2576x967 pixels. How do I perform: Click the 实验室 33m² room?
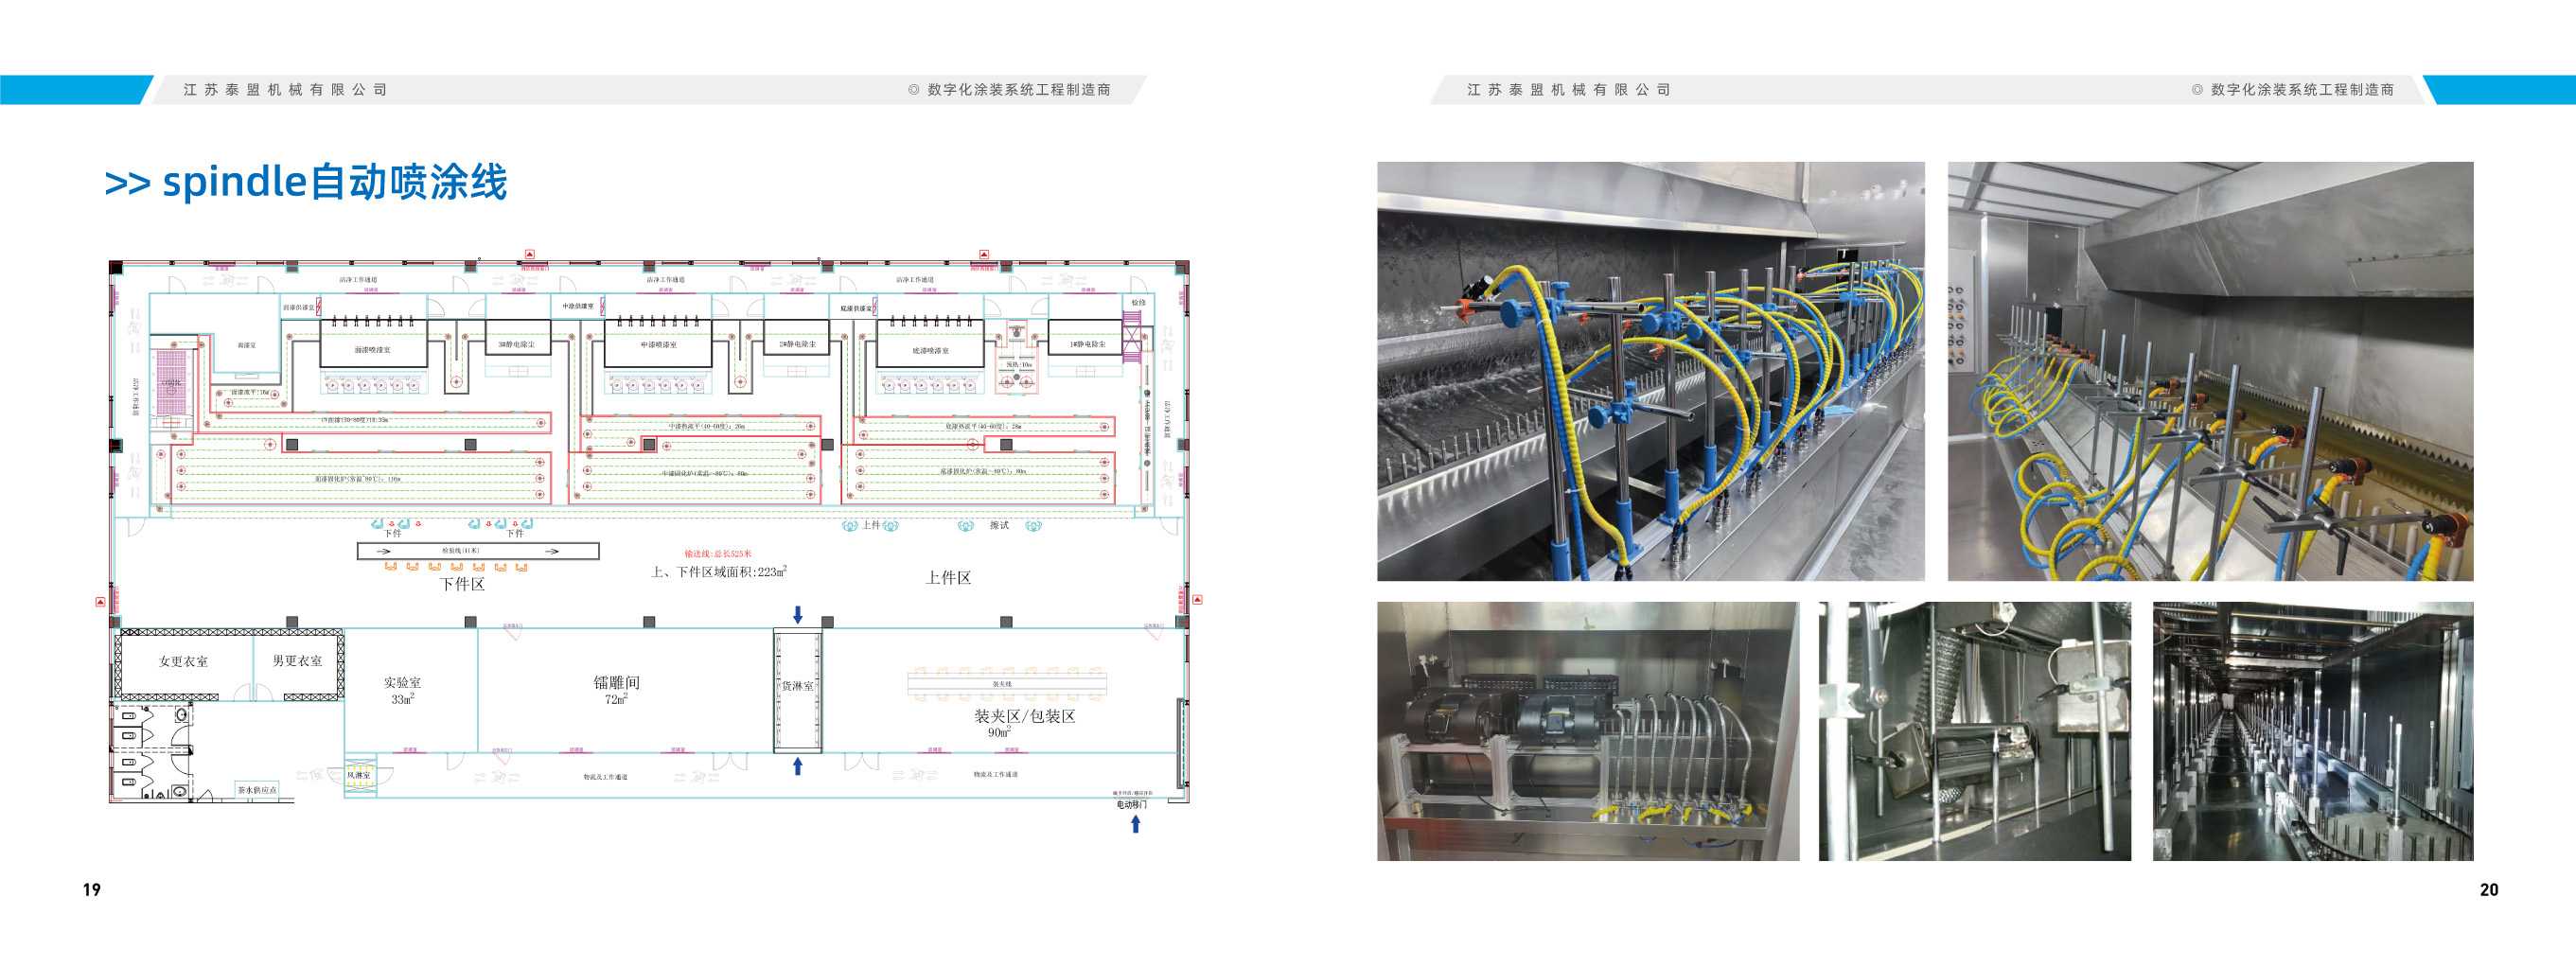pyautogui.click(x=402, y=689)
